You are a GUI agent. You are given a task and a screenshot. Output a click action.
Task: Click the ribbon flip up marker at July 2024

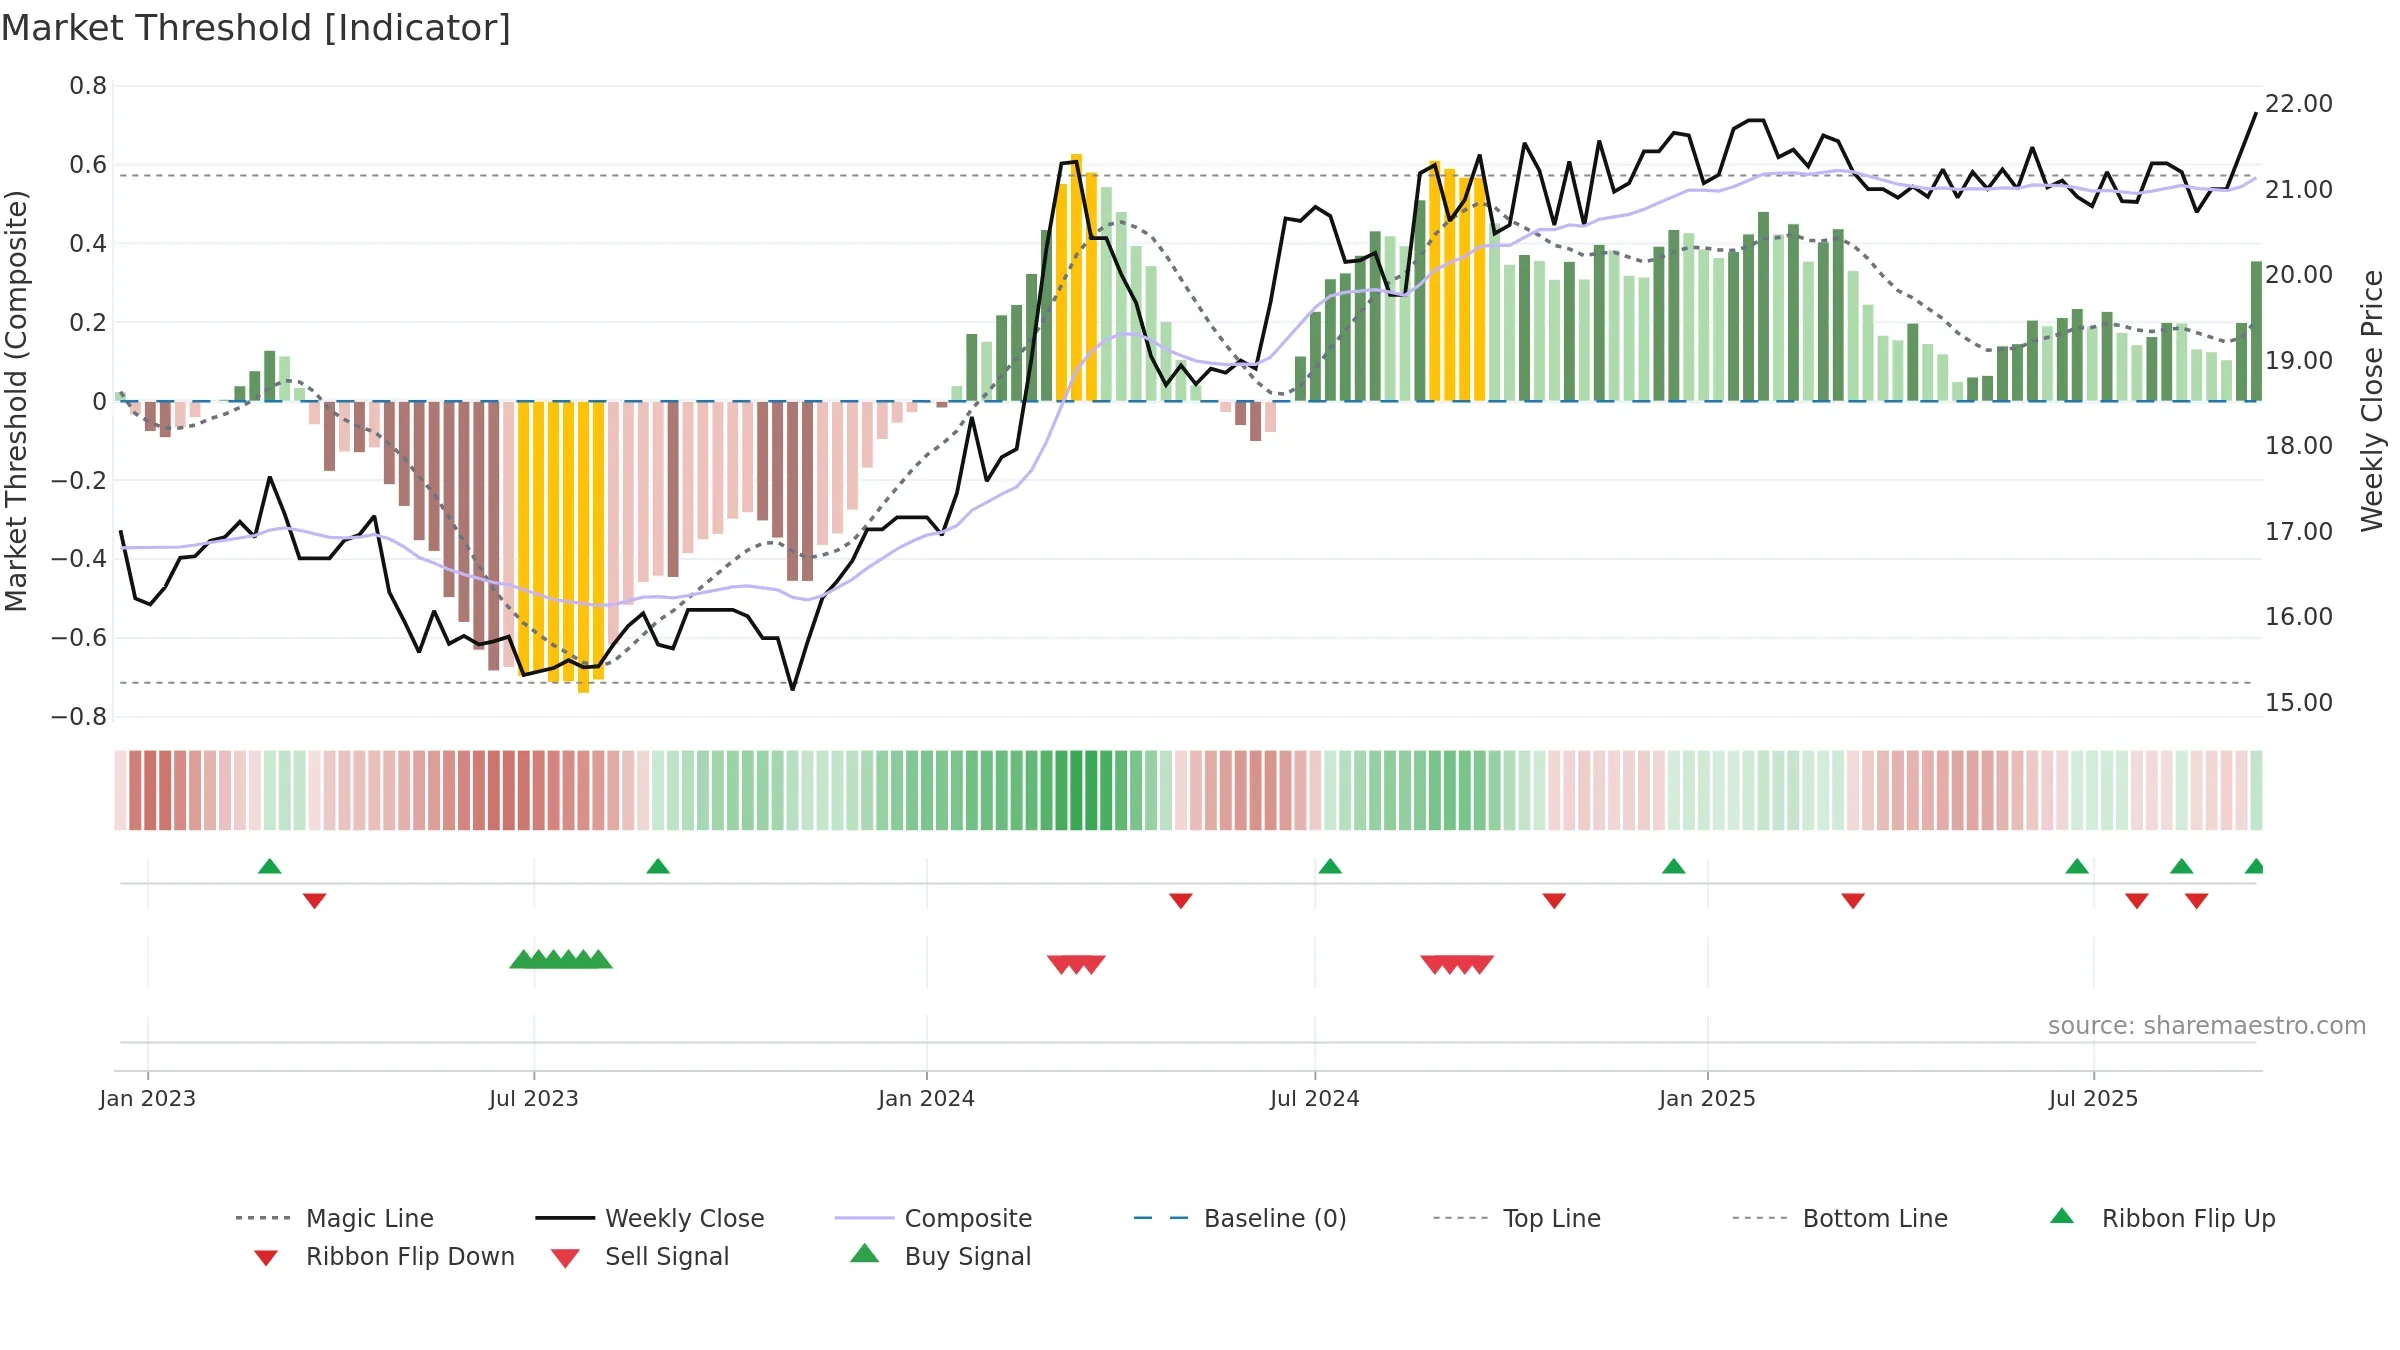1330,866
